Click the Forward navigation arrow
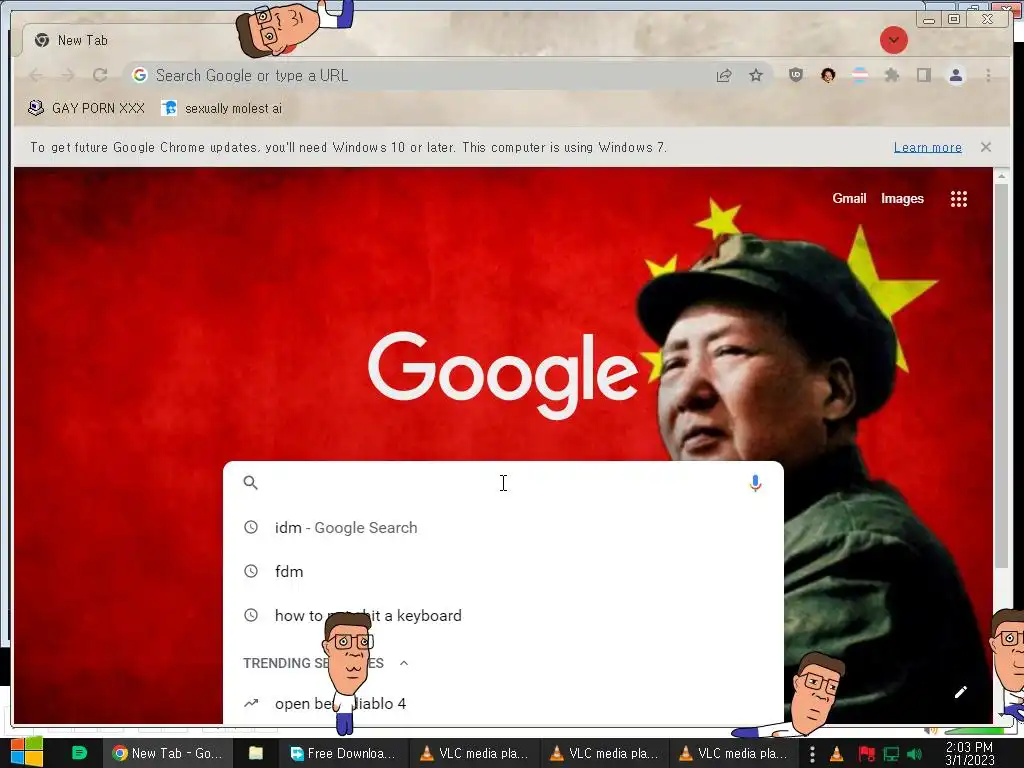Viewport: 1024px width, 768px height. point(68,76)
